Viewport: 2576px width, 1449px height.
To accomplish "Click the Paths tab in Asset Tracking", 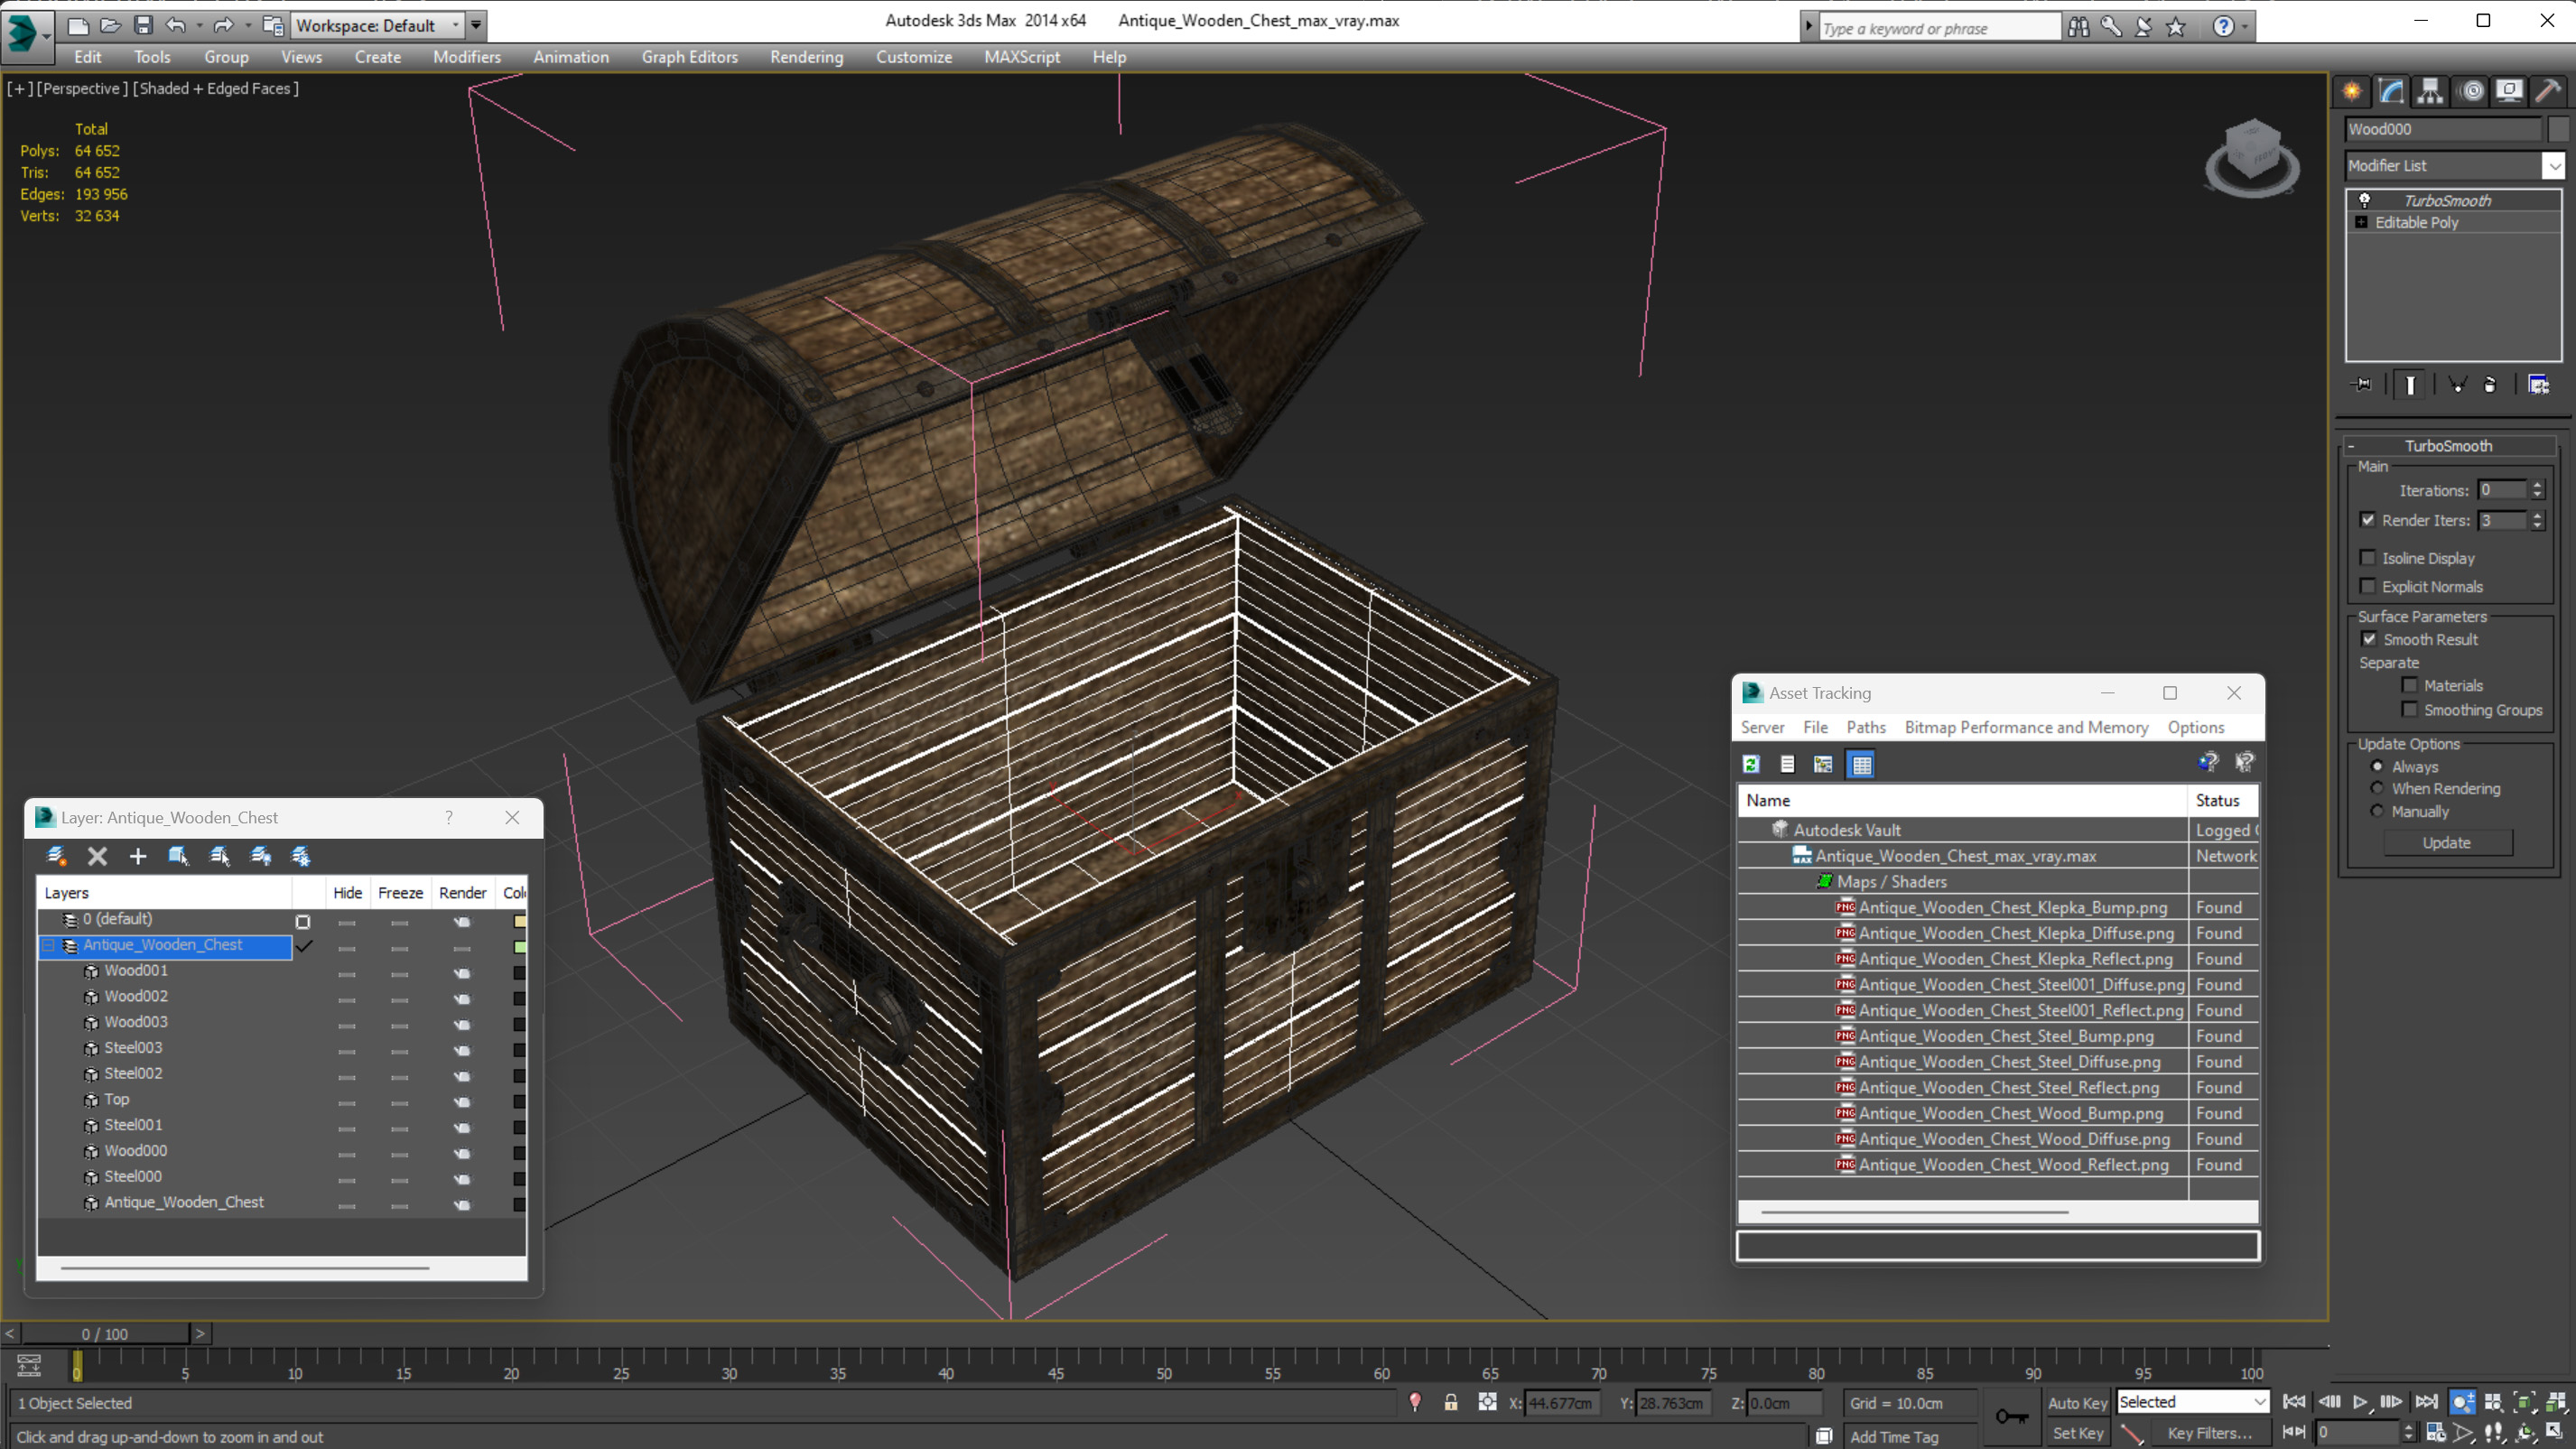I will tap(1865, 727).
